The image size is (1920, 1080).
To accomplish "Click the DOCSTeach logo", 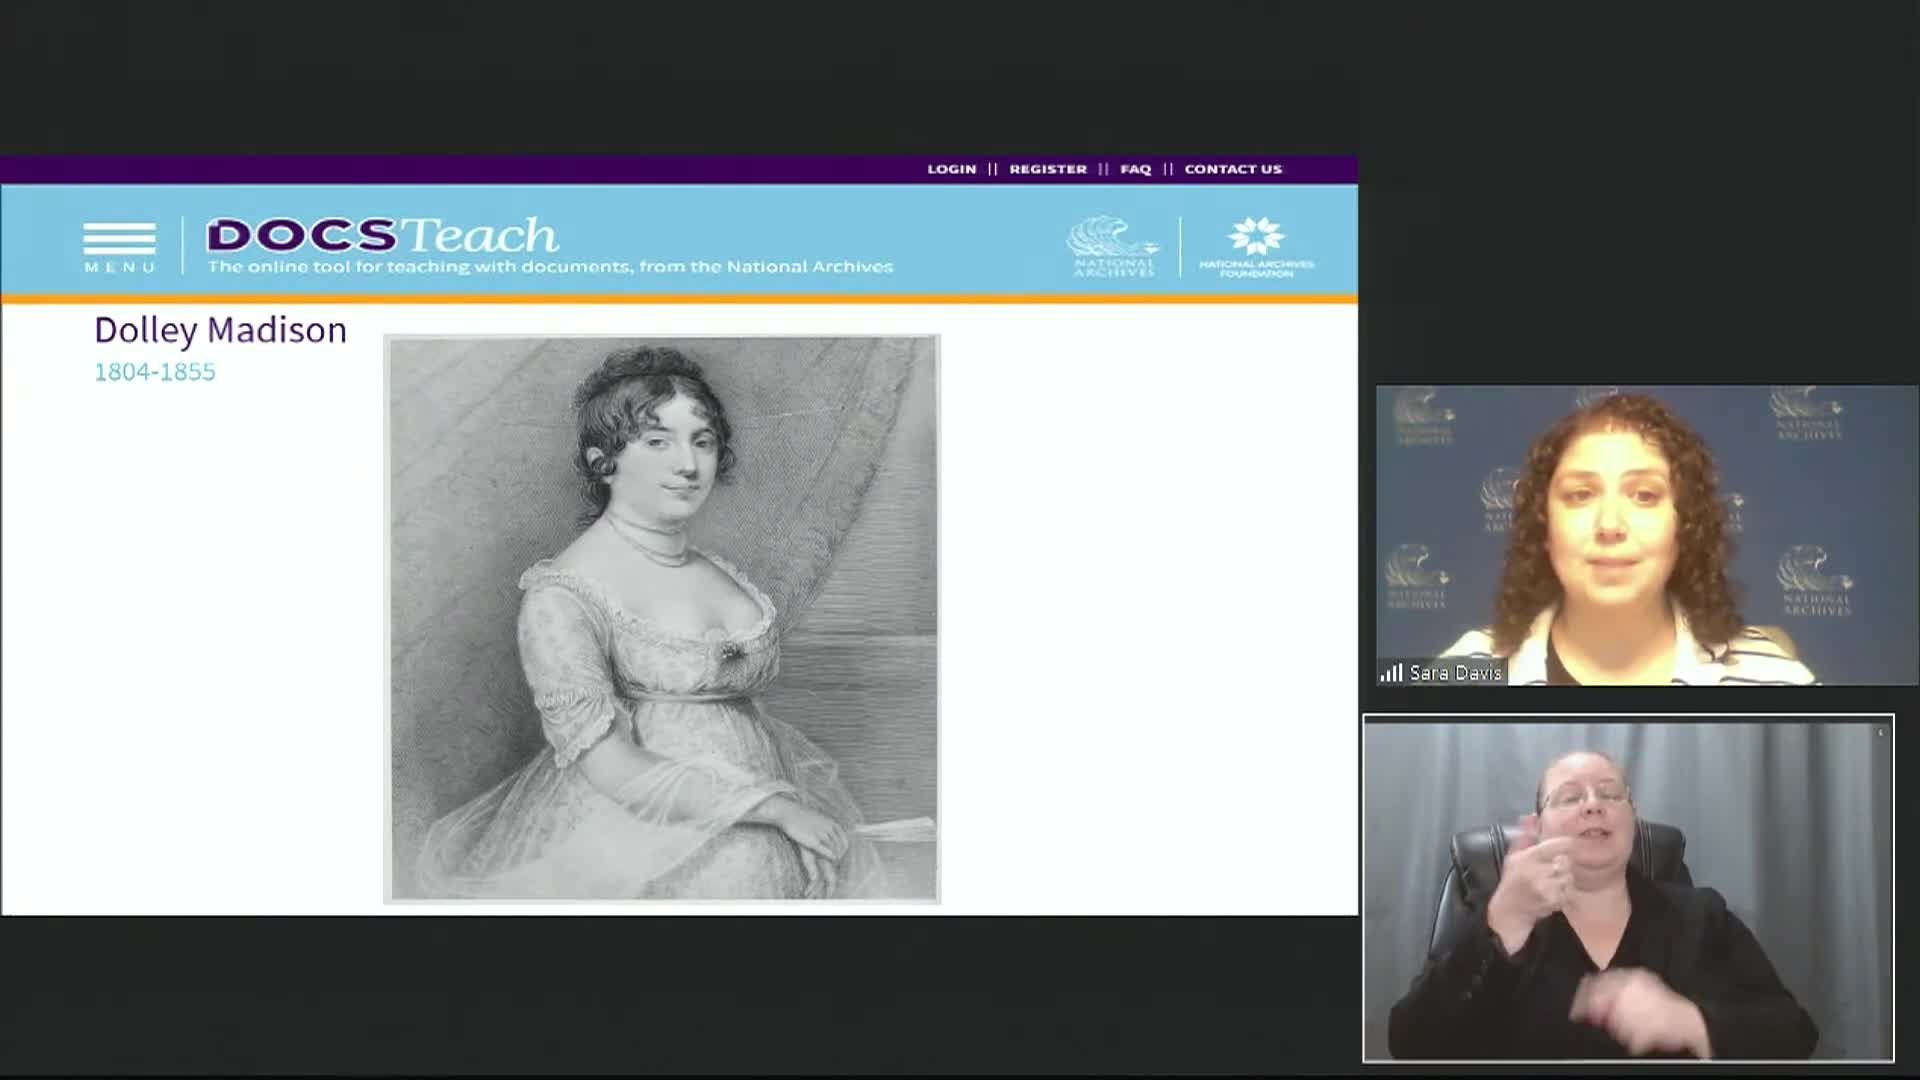I will coord(382,235).
